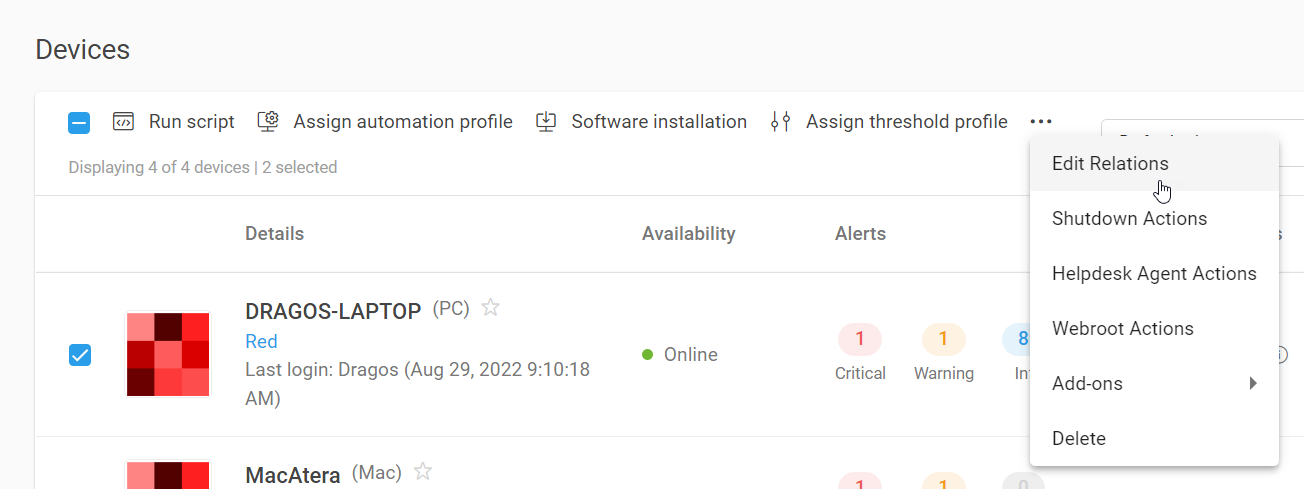Click the Devices page heading

click(x=82, y=49)
